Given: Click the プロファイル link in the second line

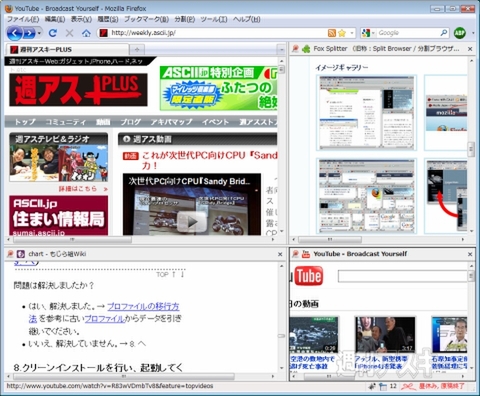Looking at the screenshot, I should click(x=105, y=319).
